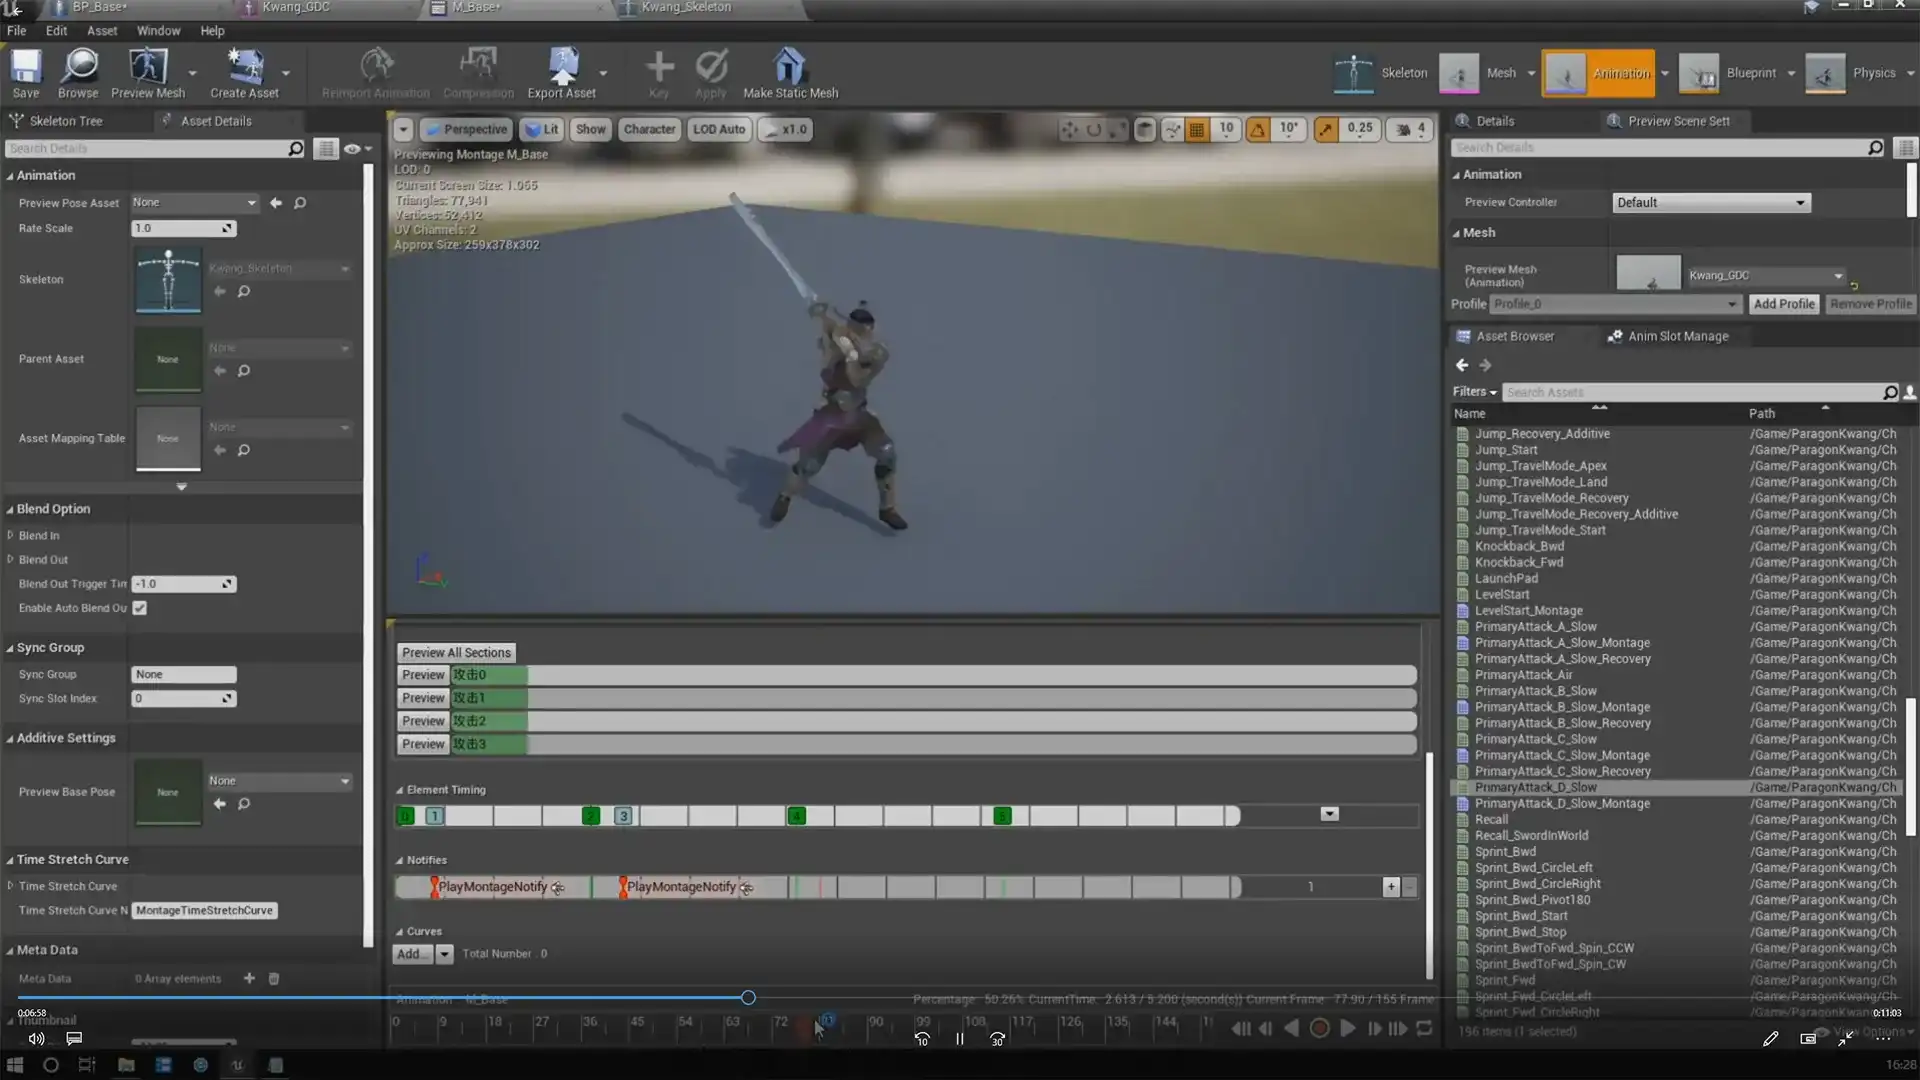Switch to Skeleton editor mode icon

(x=1354, y=73)
